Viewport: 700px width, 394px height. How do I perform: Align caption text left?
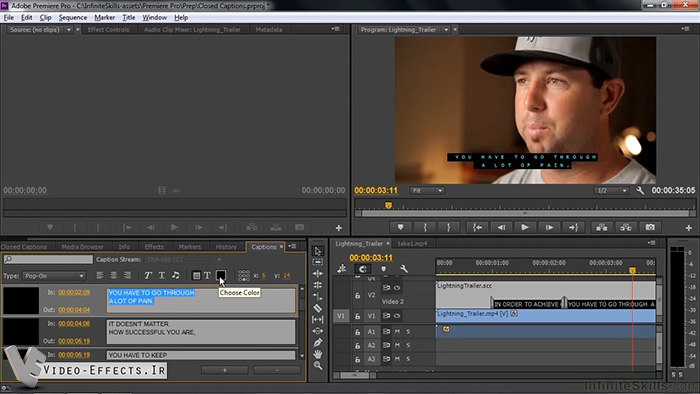tap(100, 275)
